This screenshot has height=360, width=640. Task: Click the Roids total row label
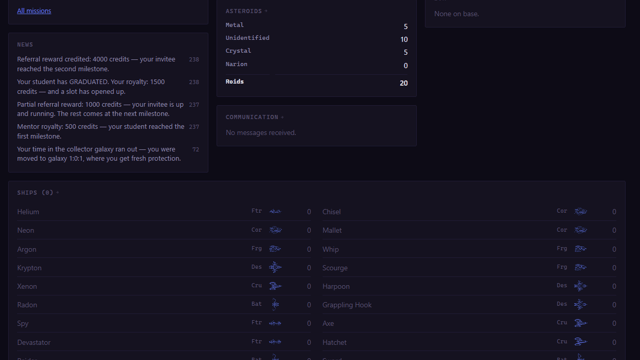point(234,82)
